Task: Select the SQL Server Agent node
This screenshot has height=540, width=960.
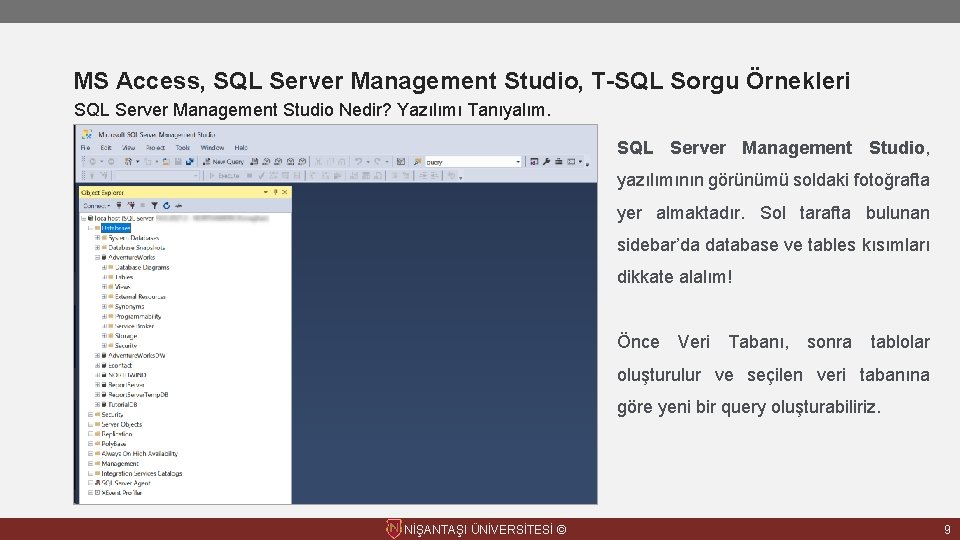Action: point(126,483)
